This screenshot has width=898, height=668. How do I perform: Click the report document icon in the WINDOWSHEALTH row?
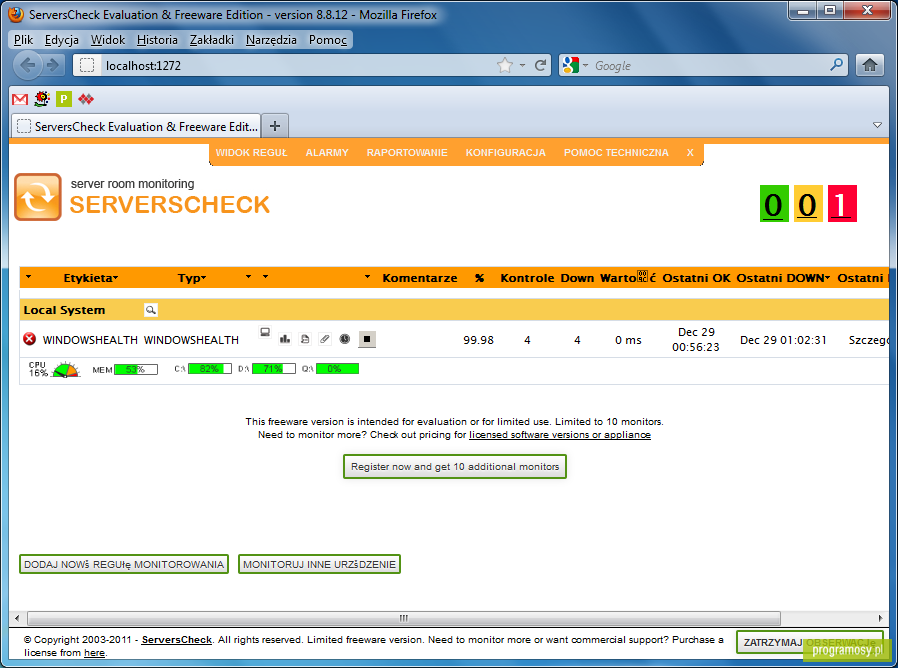tap(305, 339)
